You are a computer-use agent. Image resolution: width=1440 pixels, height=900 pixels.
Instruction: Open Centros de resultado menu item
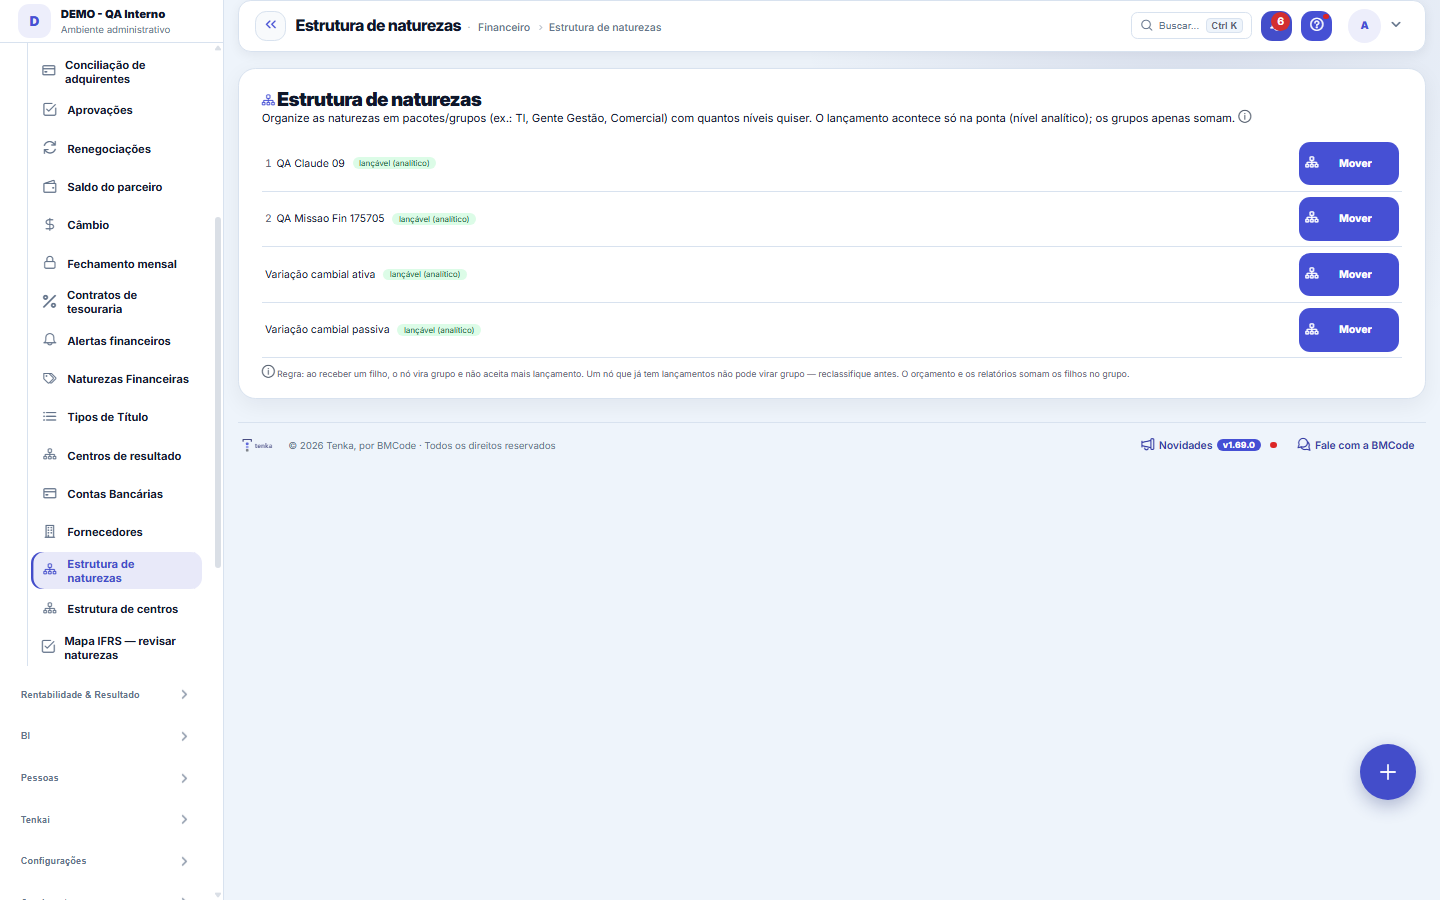116,456
